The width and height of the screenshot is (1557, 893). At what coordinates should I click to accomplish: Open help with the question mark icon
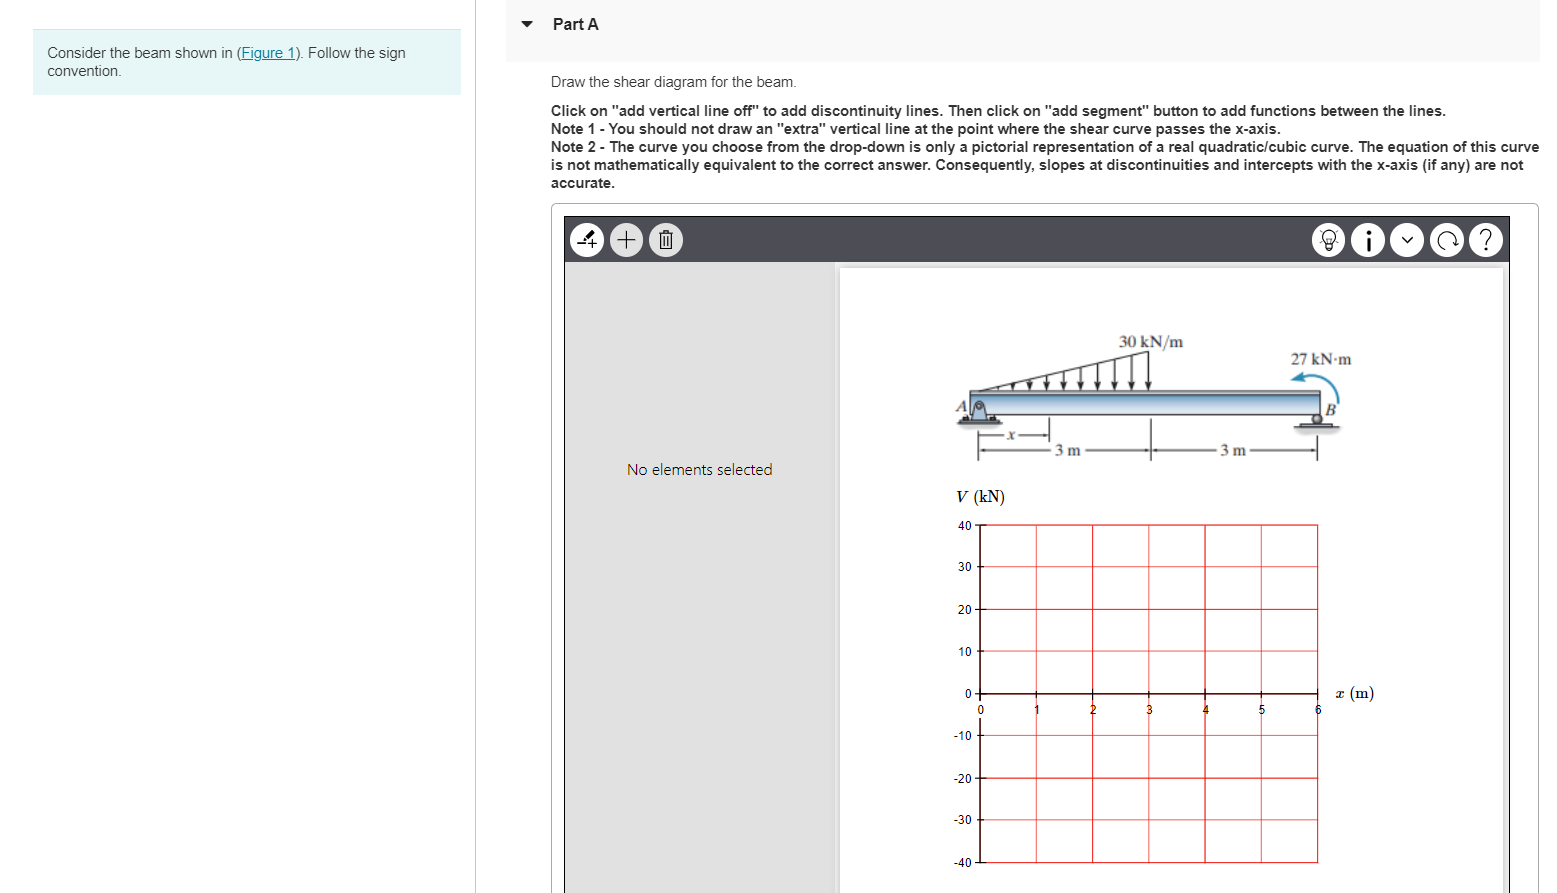(1486, 239)
